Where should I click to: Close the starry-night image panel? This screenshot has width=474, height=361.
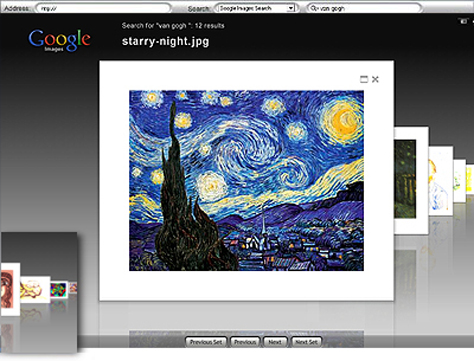tap(375, 79)
